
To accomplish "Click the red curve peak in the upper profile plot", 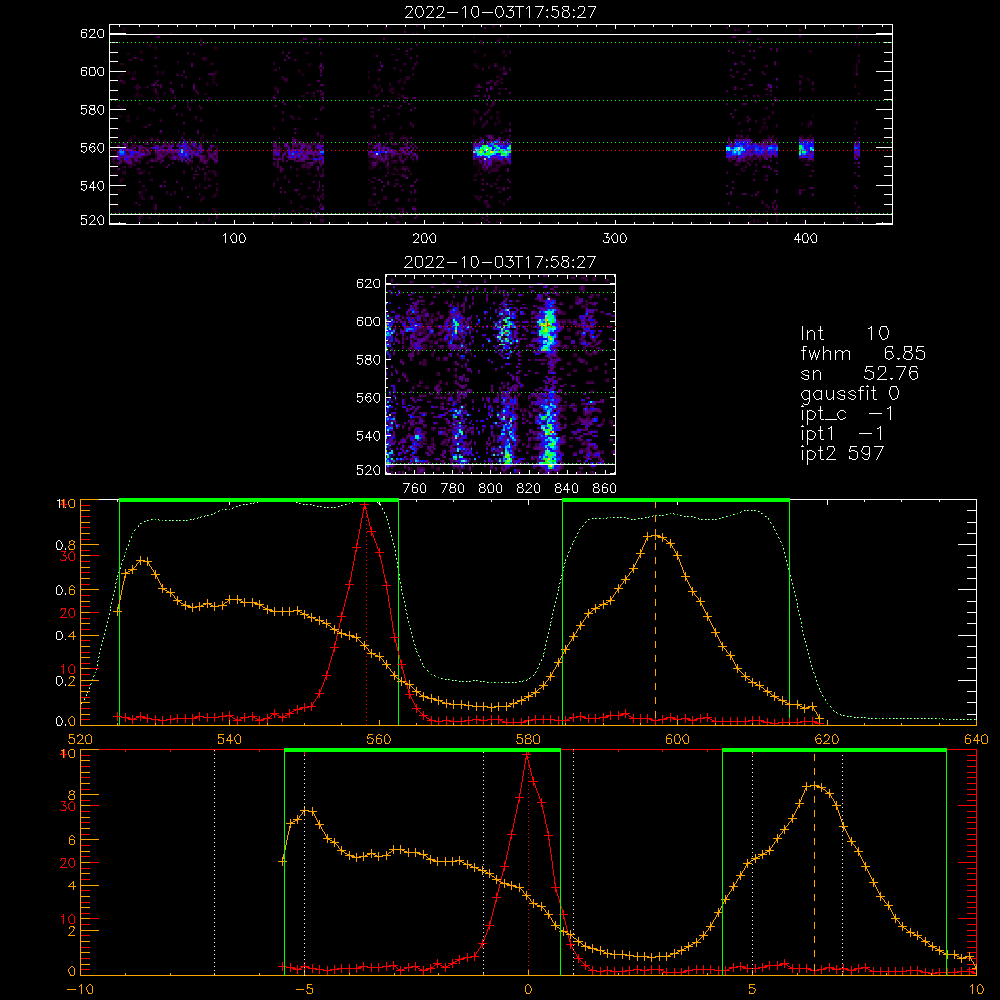I will coord(365,505).
